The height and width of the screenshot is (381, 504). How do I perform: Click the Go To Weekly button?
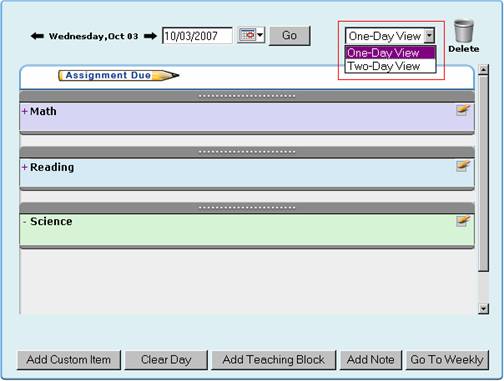[x=447, y=360]
